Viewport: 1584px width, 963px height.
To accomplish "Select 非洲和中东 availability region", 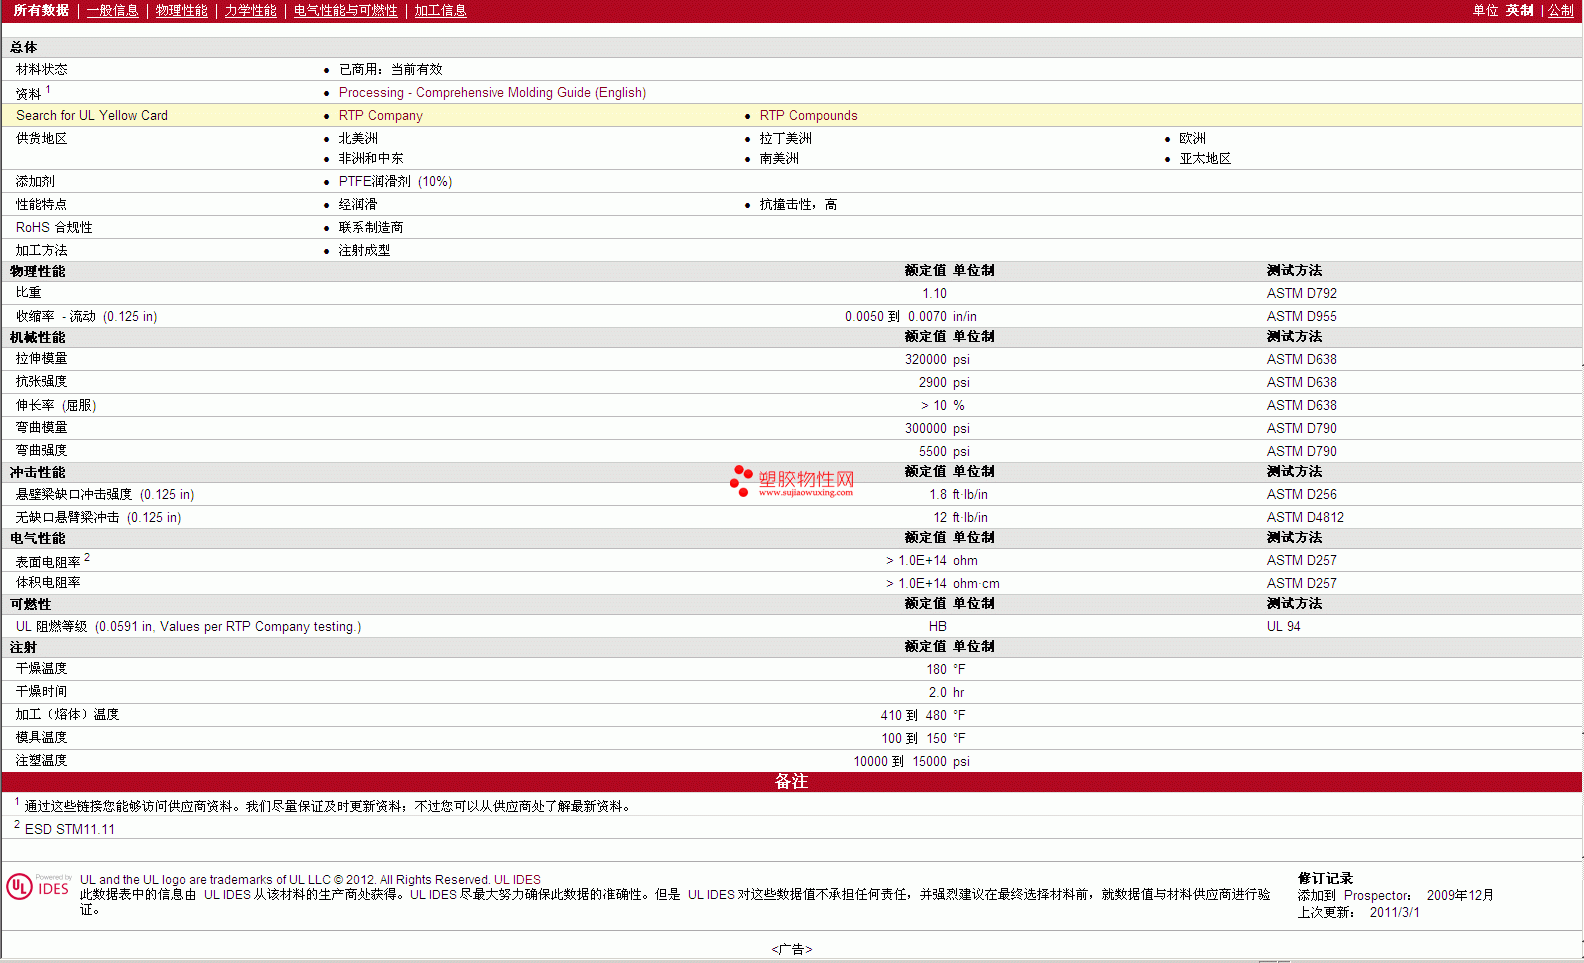I will [371, 158].
